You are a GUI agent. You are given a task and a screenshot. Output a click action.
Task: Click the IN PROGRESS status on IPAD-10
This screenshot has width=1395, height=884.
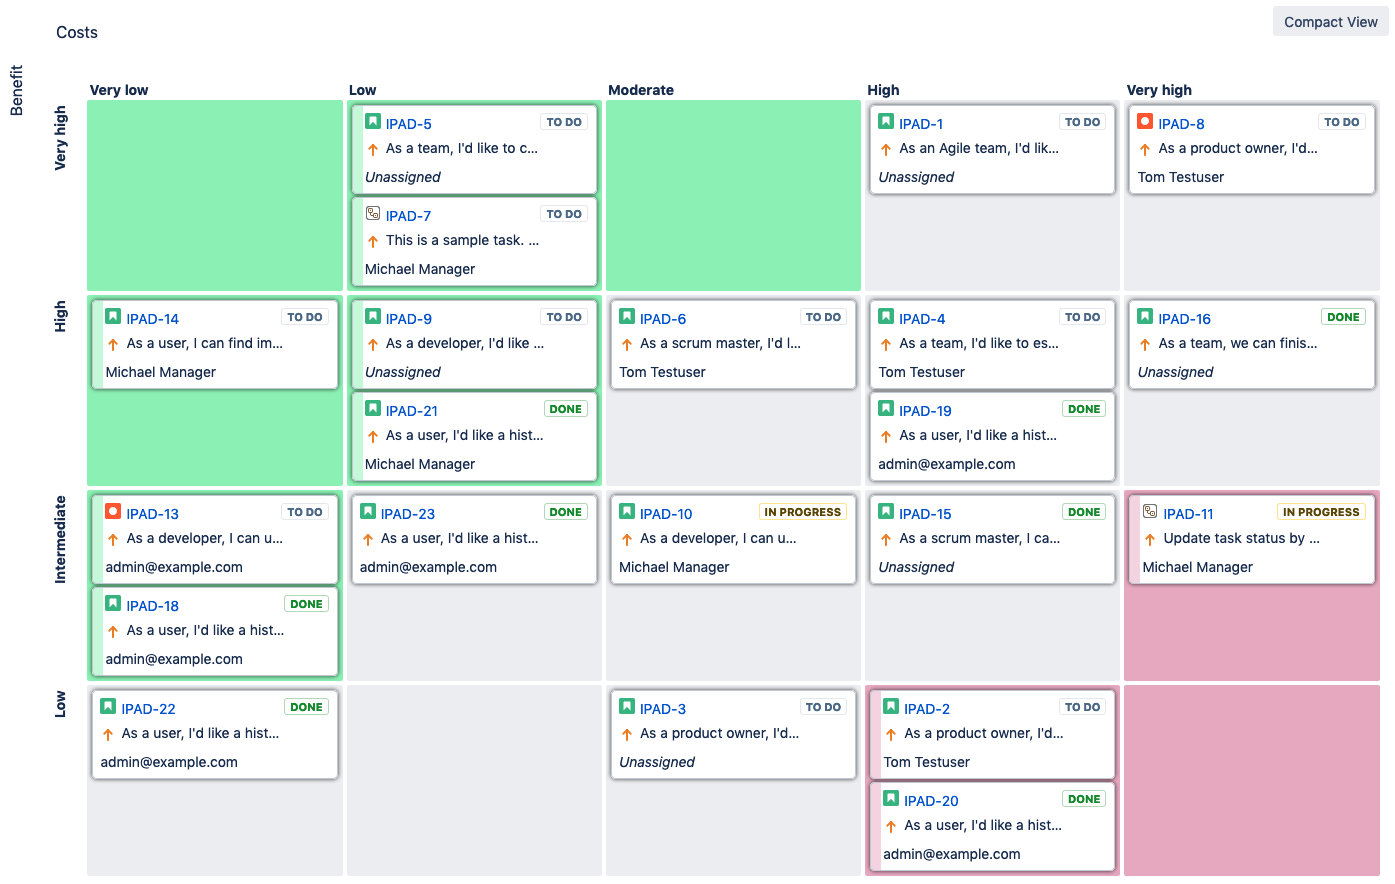tap(802, 512)
